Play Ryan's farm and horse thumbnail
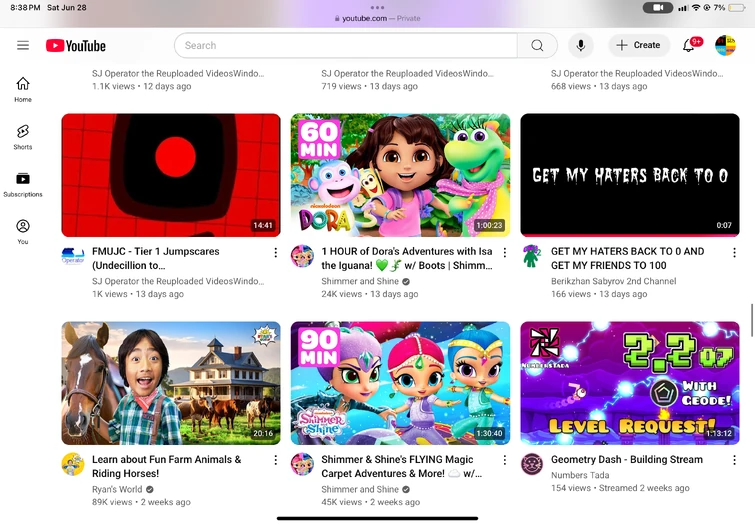Image resolution: width=755 pixels, height=525 pixels. pos(171,383)
